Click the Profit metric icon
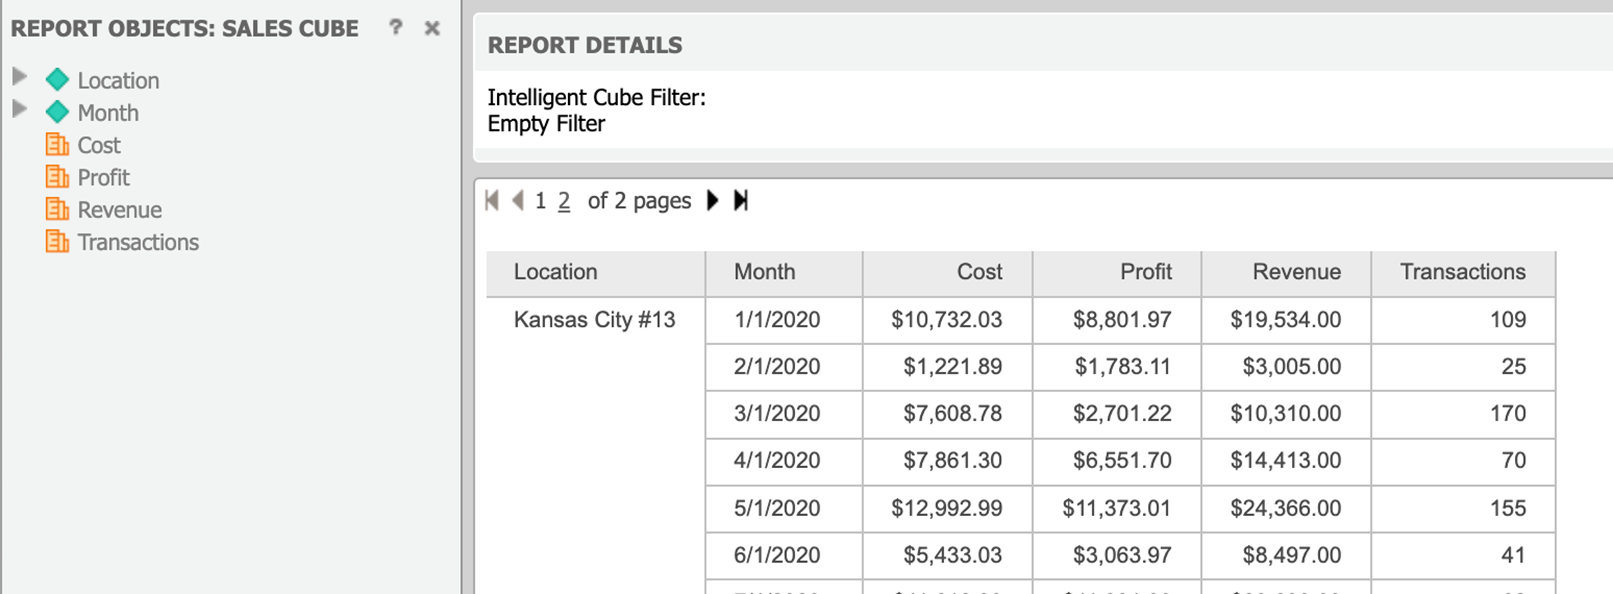Viewport: 1613px width, 594px height. (57, 177)
